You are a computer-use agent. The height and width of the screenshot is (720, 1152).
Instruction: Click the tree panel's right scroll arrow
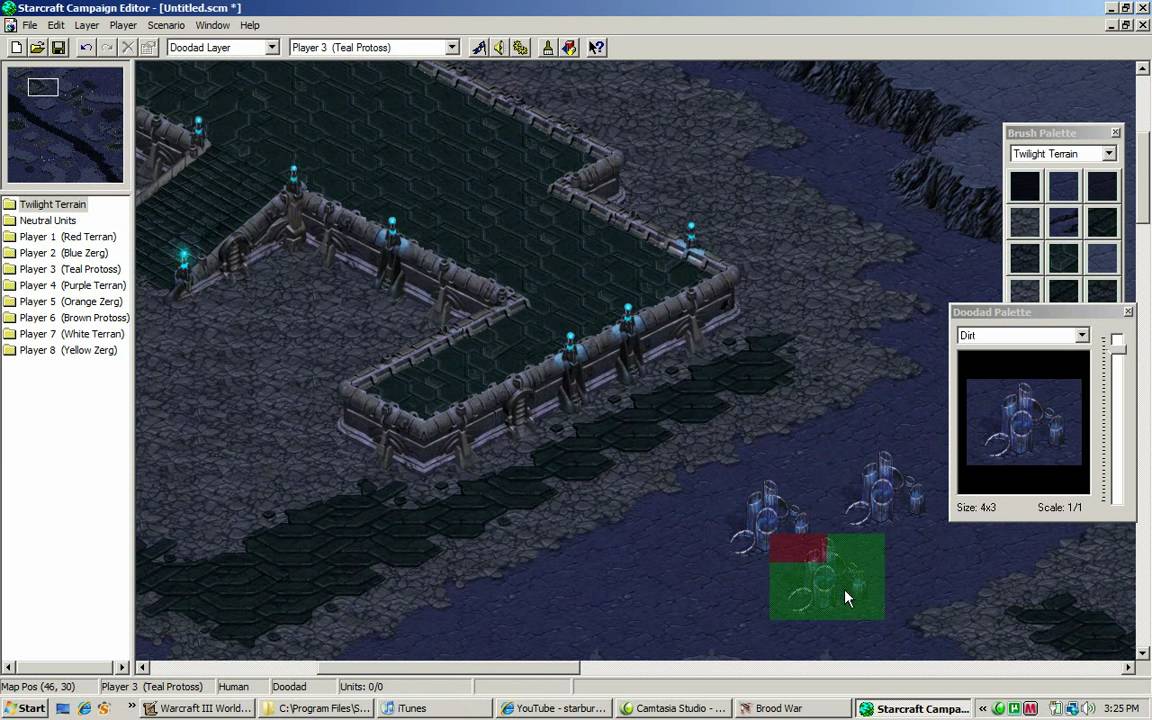[123, 667]
